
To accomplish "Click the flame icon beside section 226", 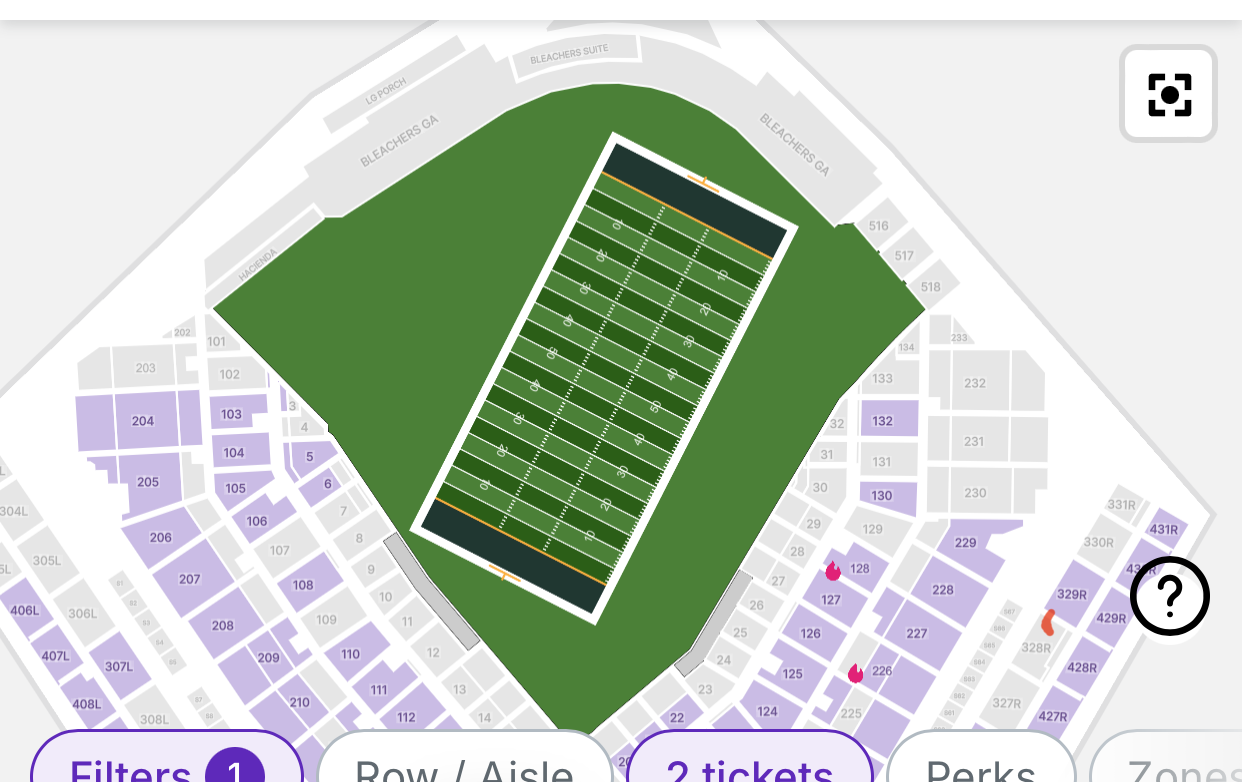I will click(855, 674).
